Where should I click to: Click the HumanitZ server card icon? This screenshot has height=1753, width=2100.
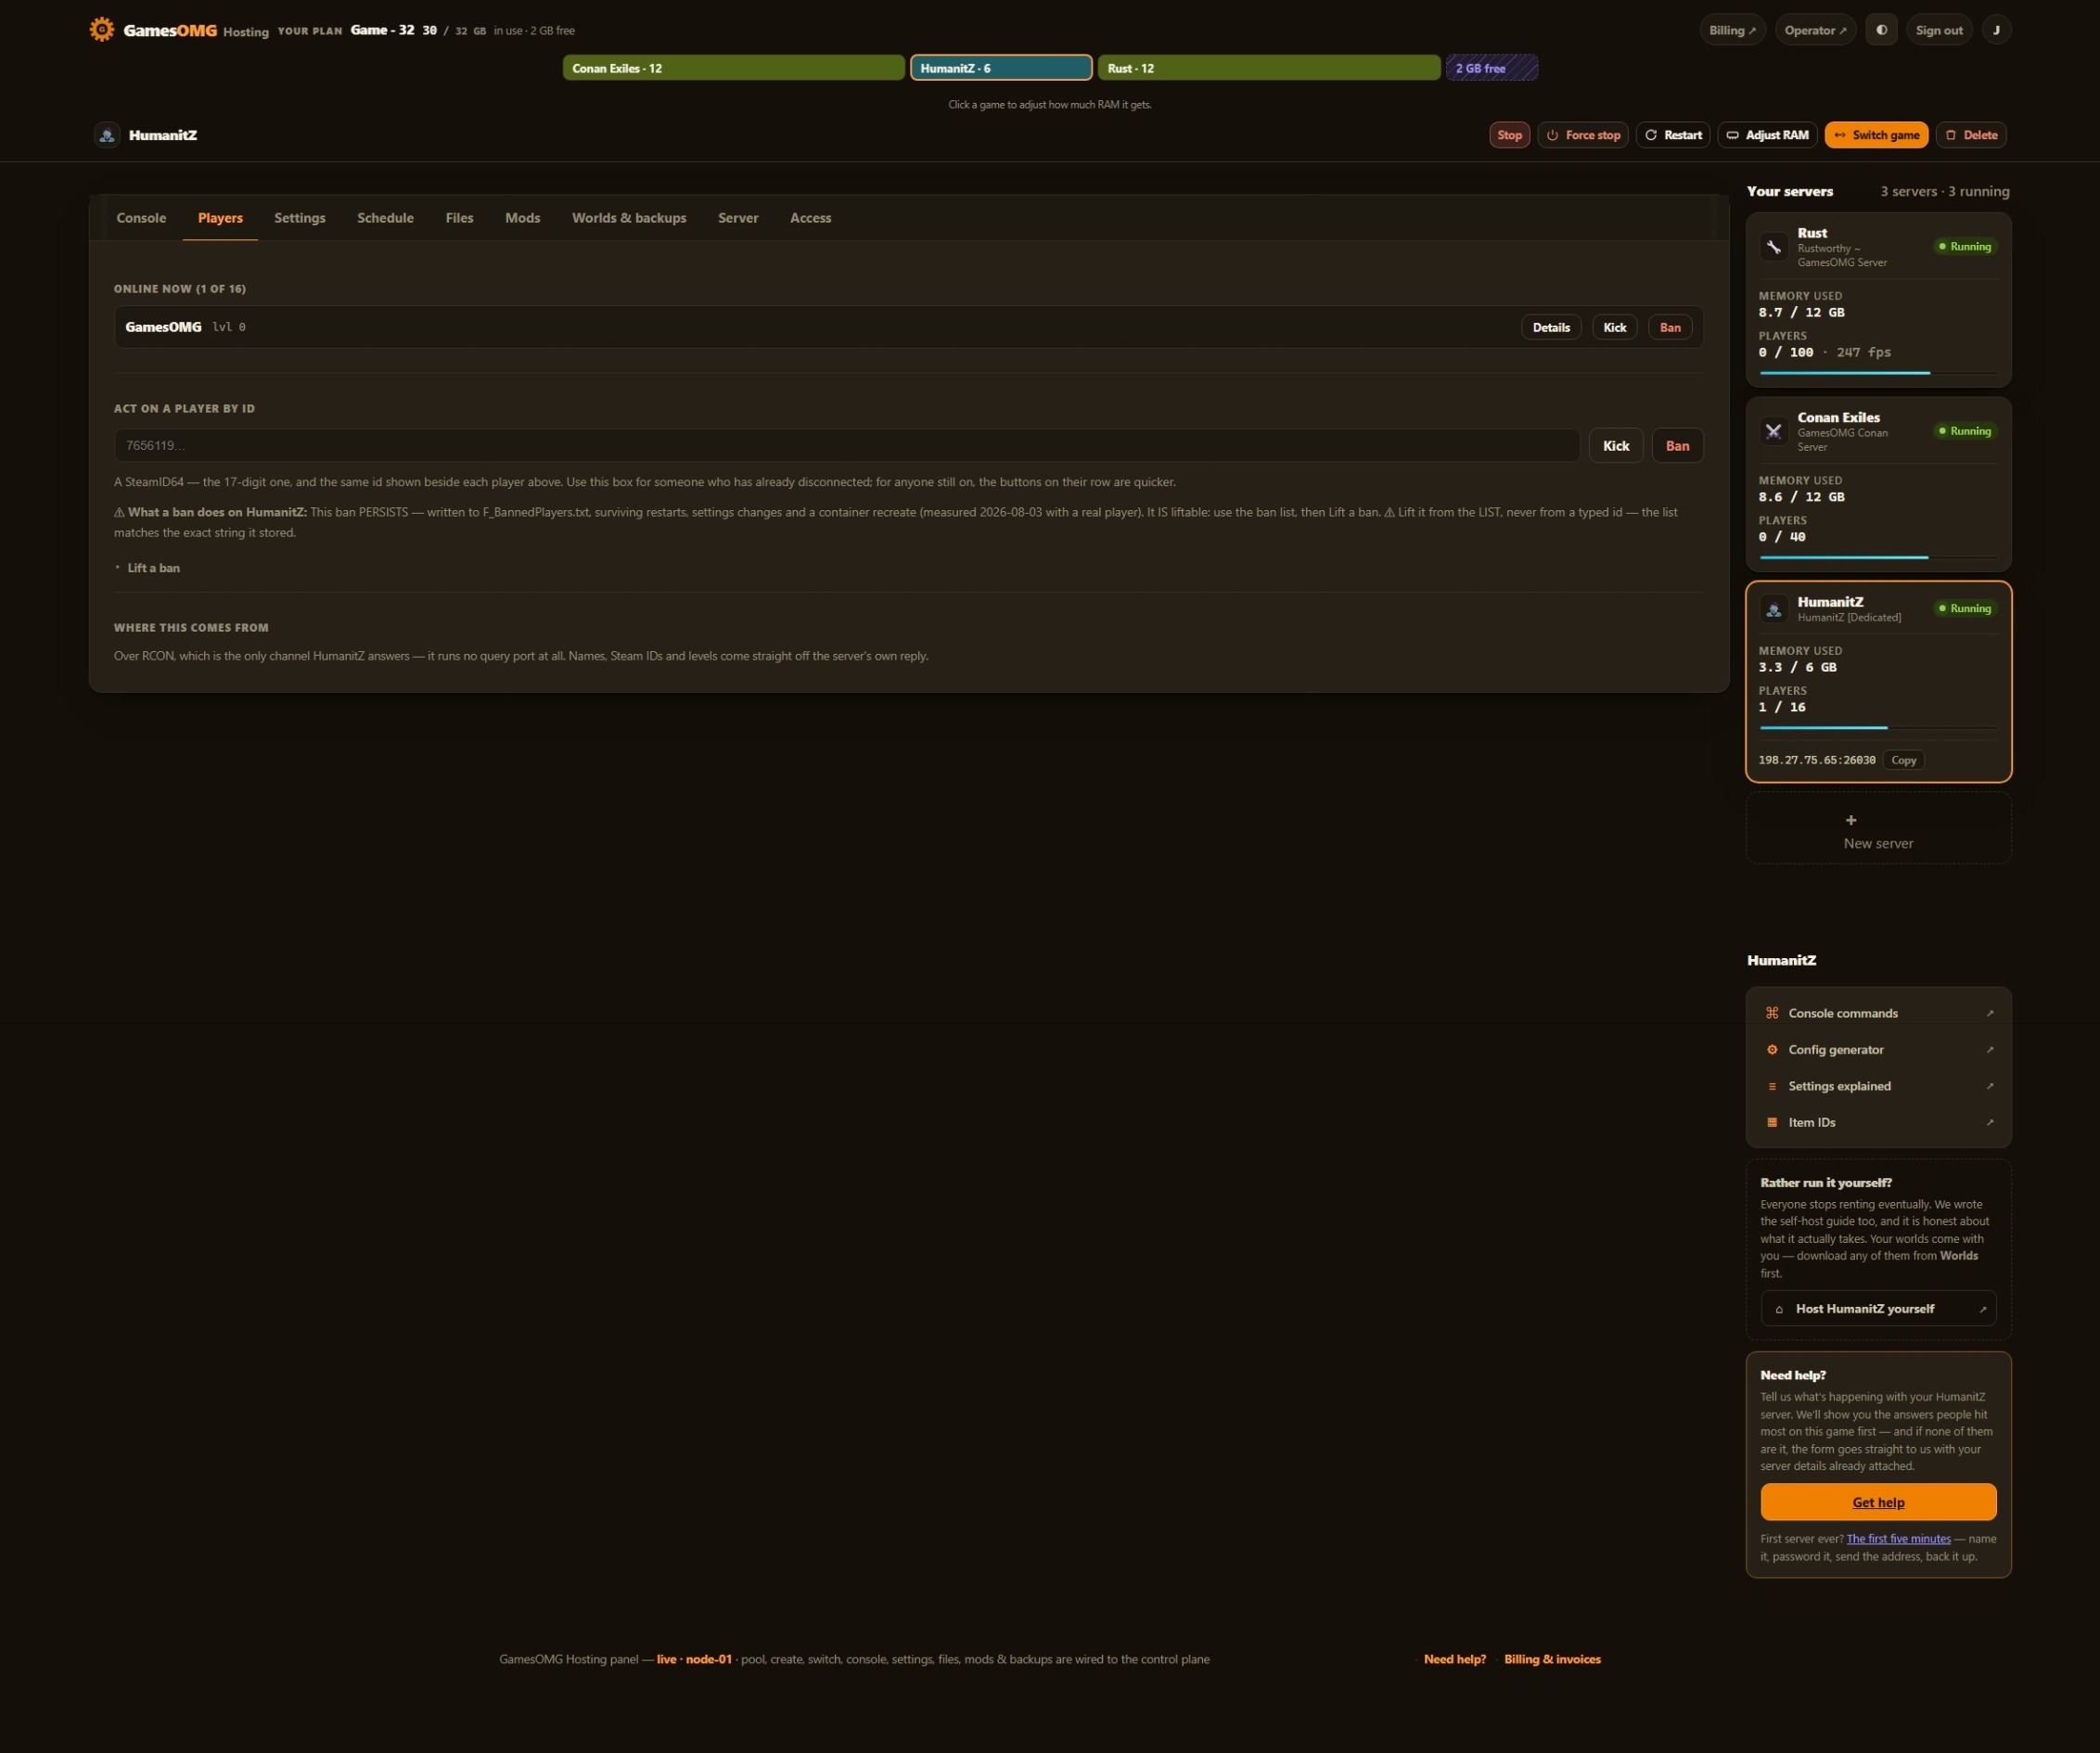point(1773,609)
